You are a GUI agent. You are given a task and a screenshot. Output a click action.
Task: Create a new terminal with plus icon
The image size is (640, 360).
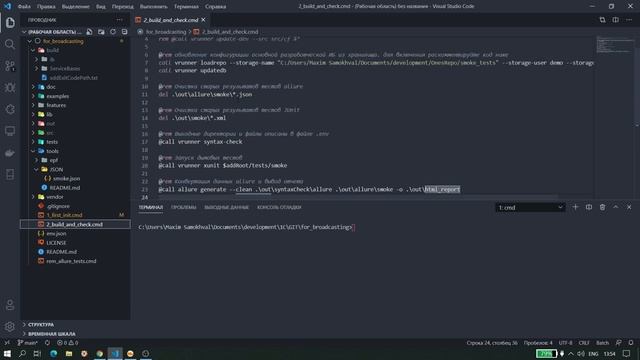coord(575,207)
